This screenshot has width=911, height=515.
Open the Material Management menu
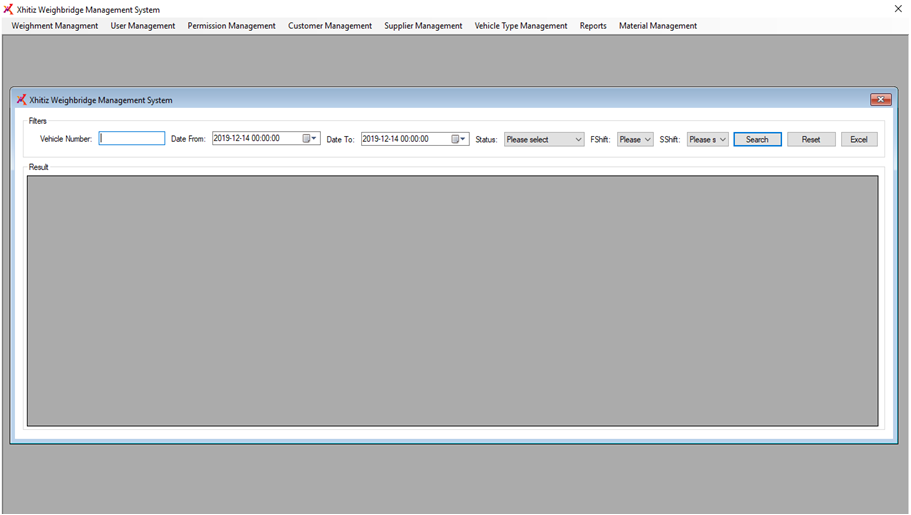pos(658,26)
